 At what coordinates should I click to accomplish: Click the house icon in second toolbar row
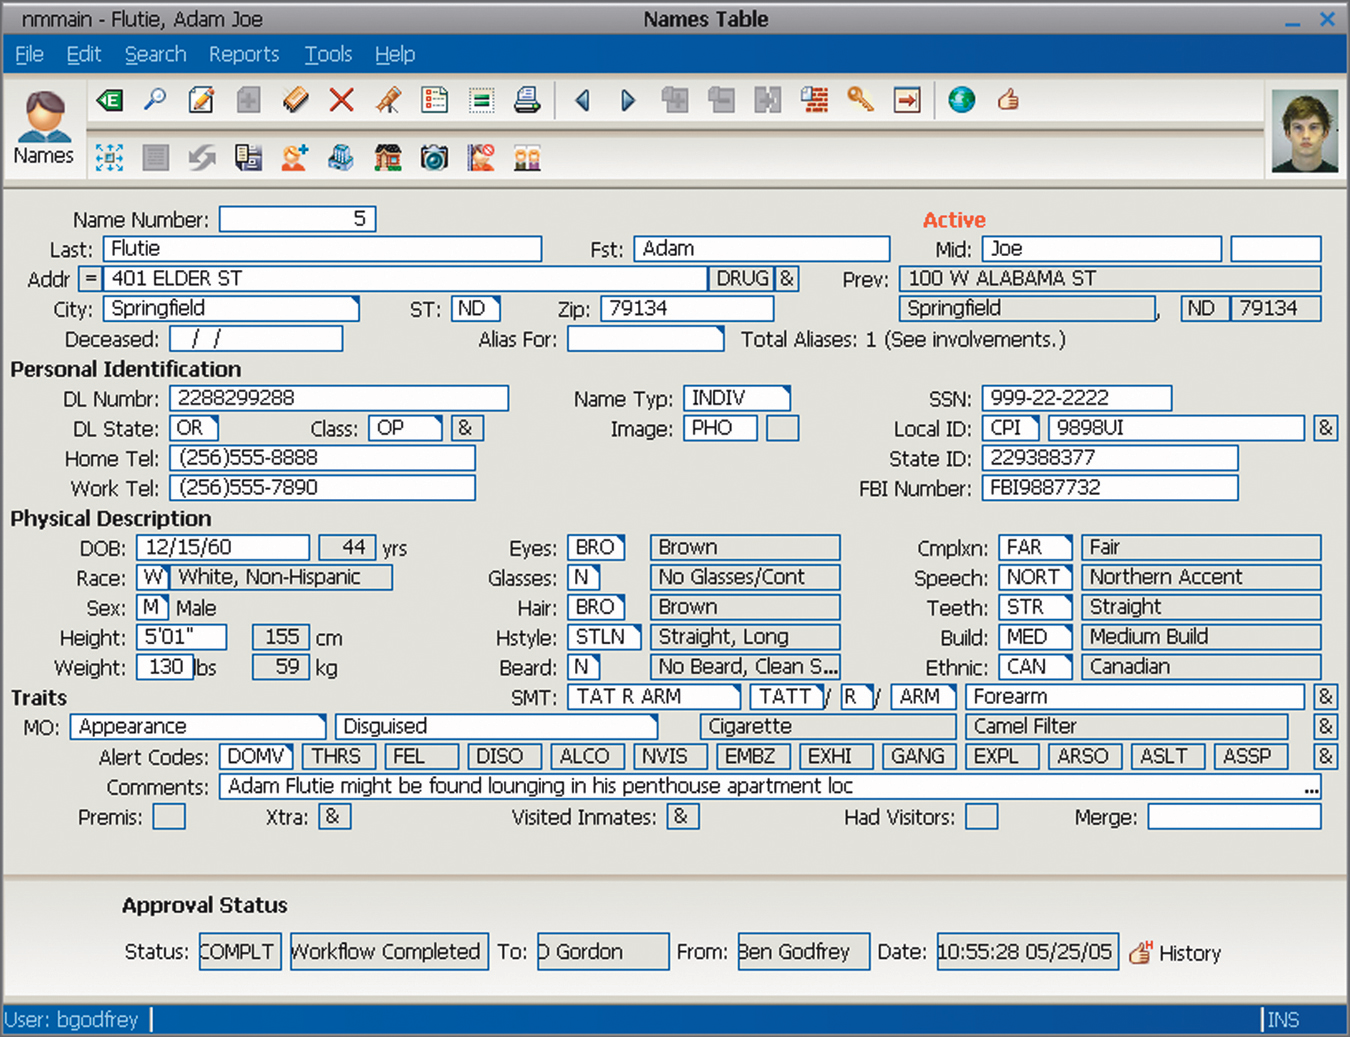click(x=387, y=158)
